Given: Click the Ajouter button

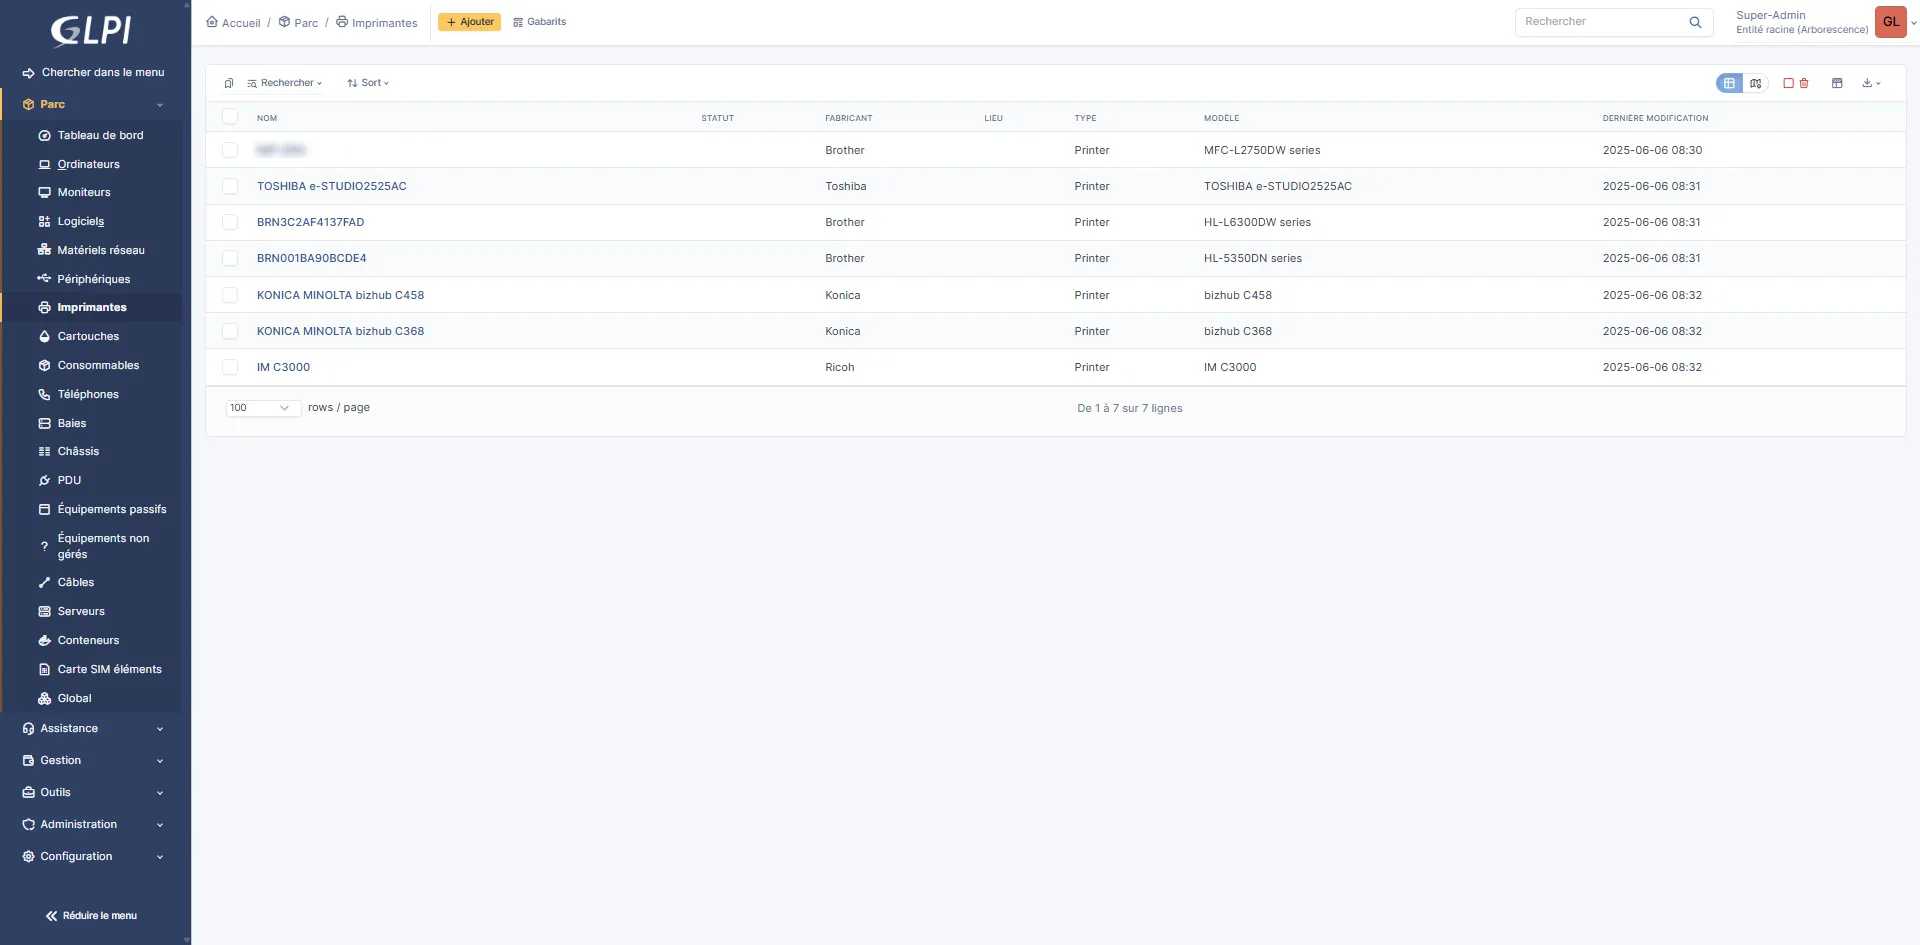Looking at the screenshot, I should [x=469, y=22].
